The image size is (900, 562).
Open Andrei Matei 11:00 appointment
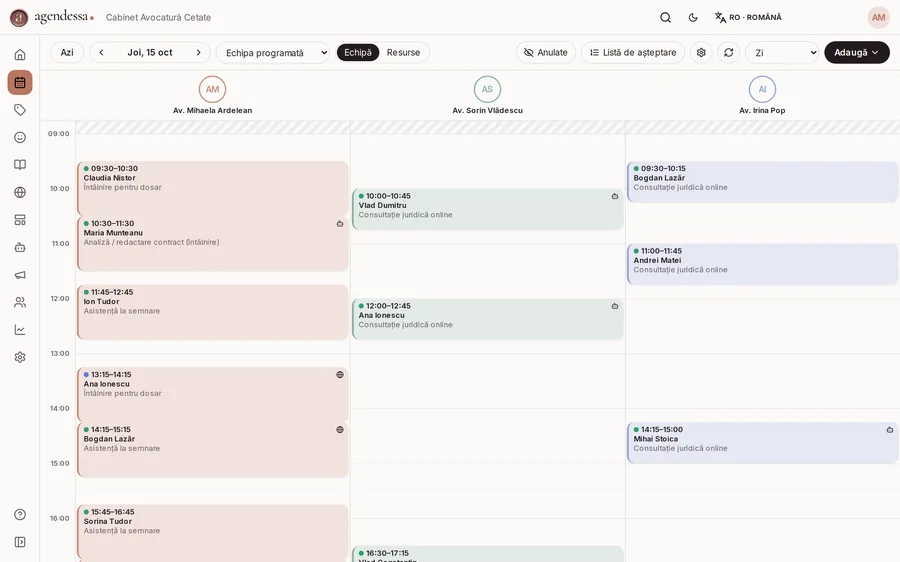click(763, 264)
